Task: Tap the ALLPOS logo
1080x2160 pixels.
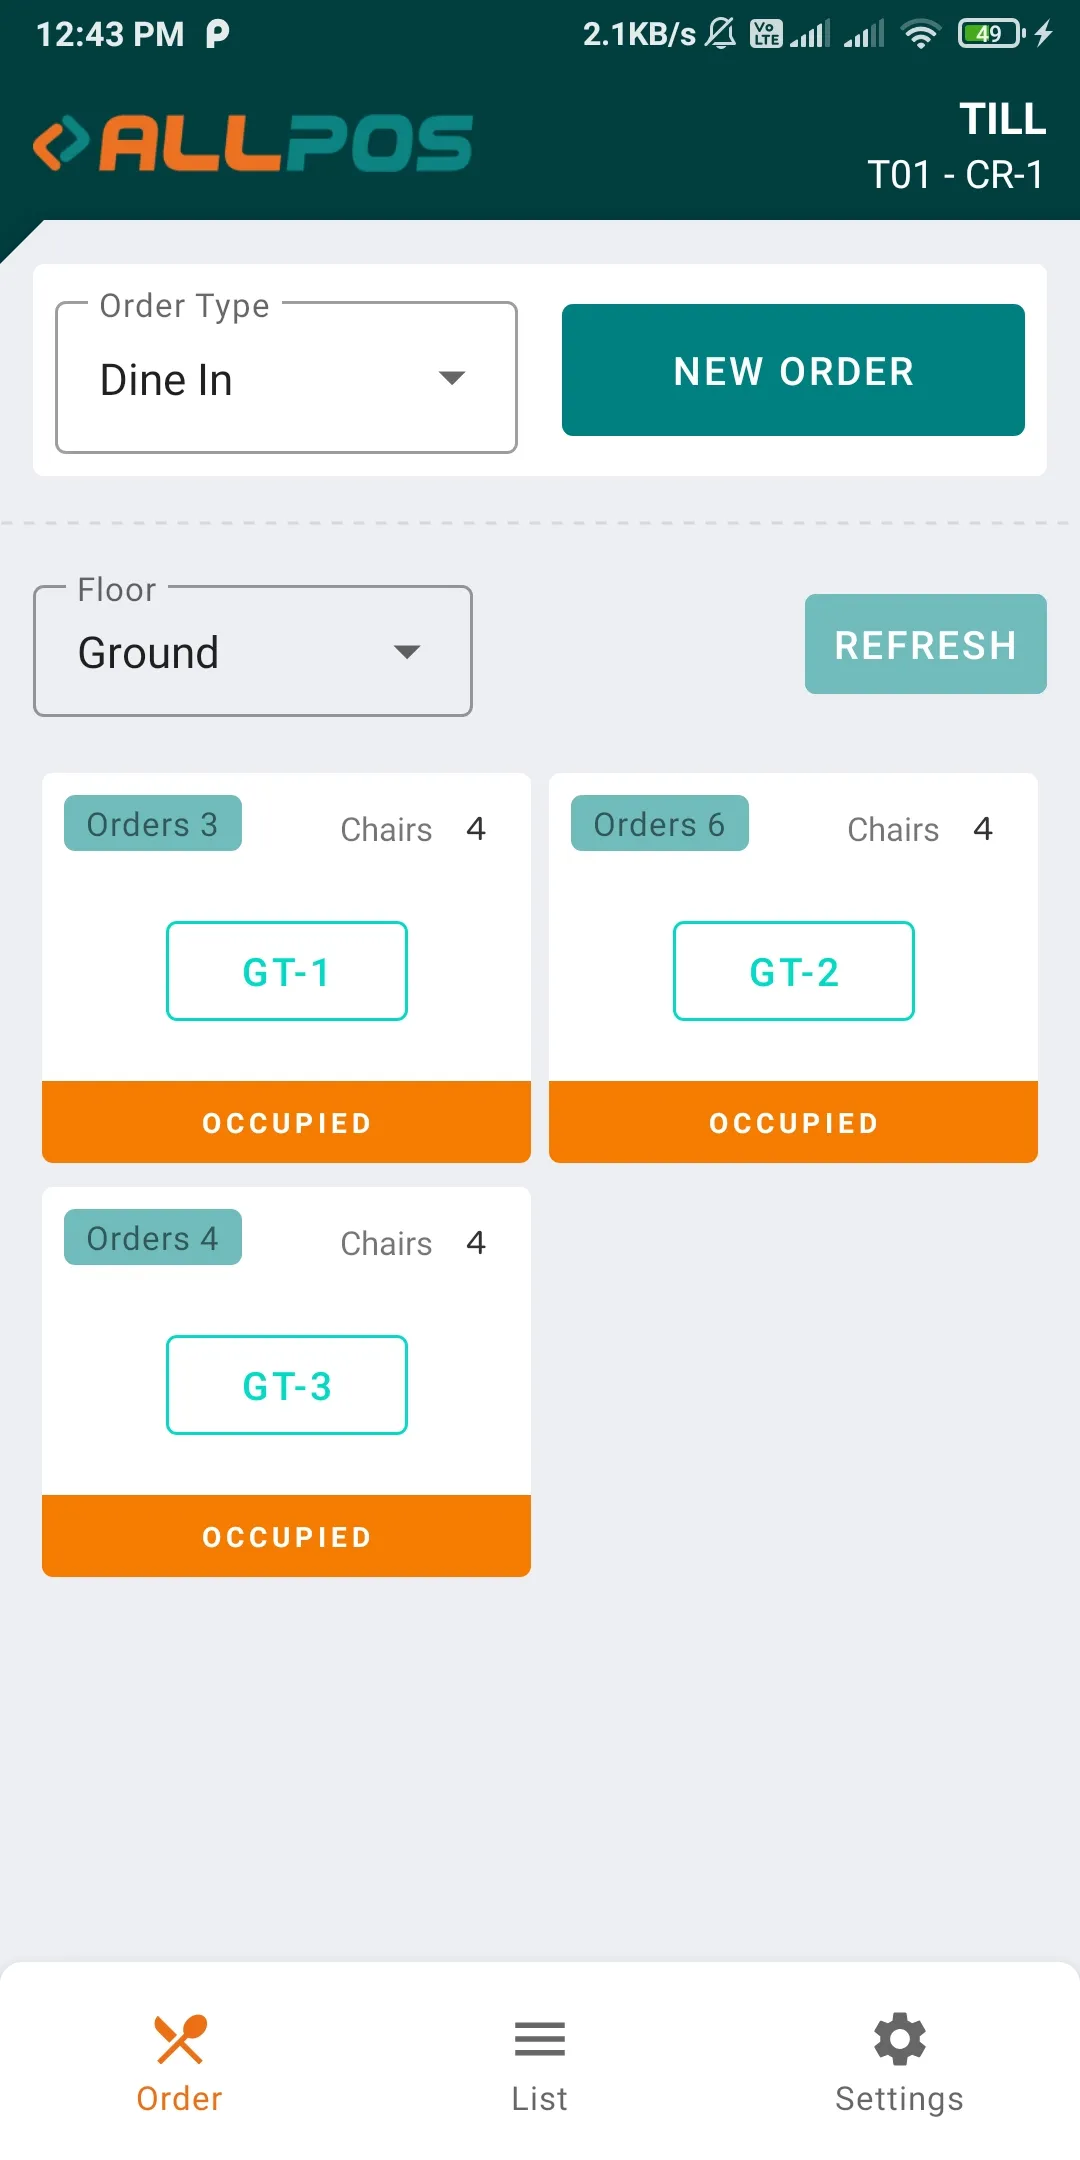Action: 253,143
